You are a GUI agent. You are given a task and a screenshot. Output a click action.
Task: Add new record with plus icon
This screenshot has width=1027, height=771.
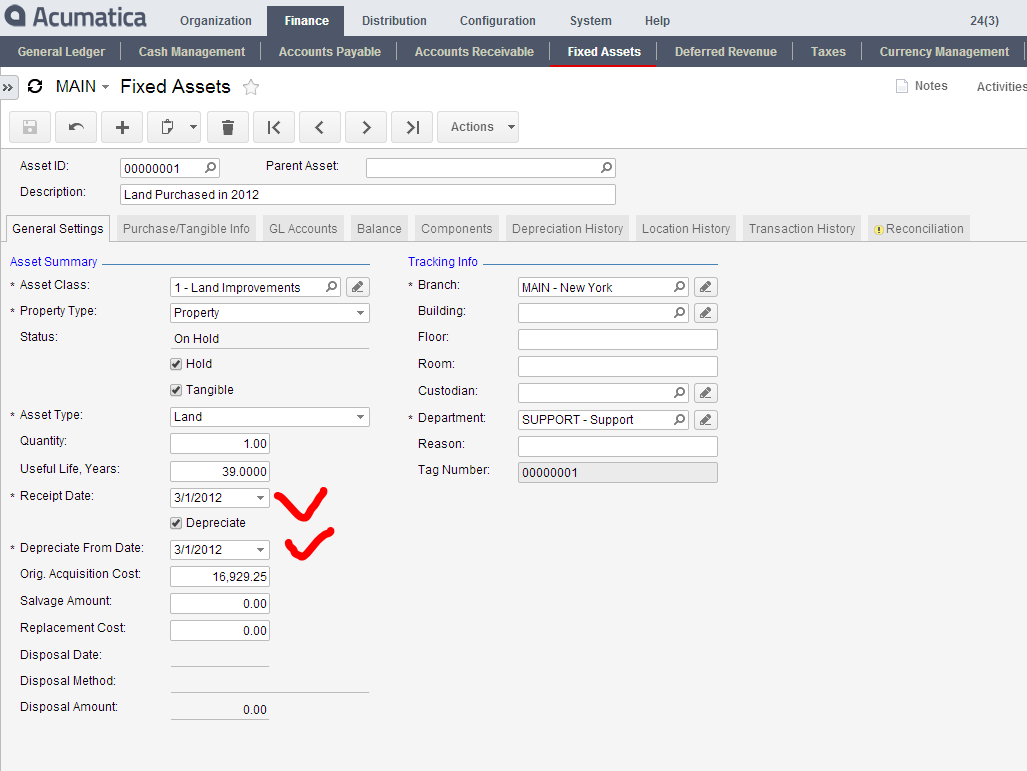tap(122, 127)
